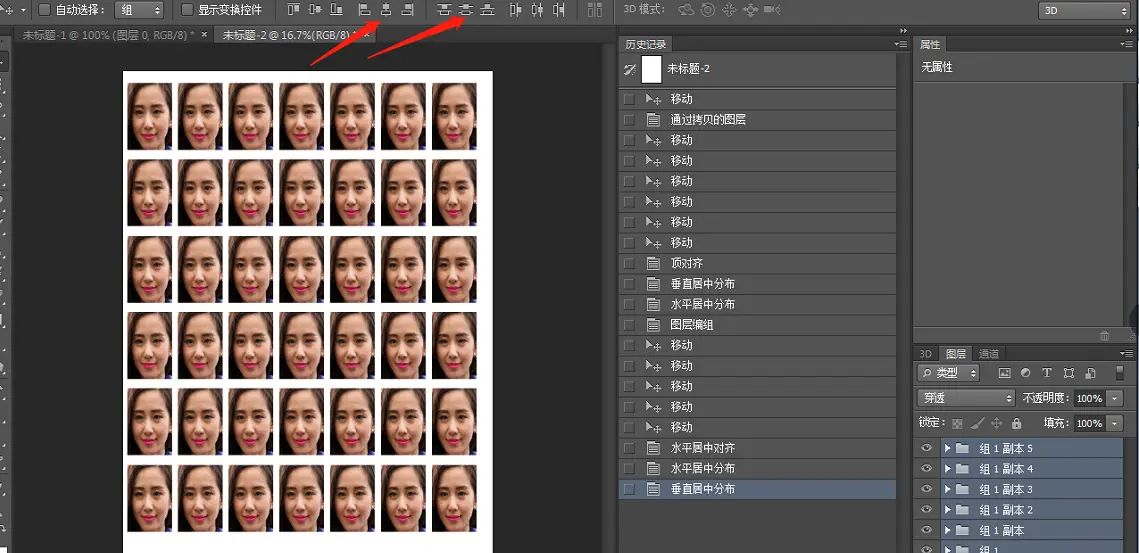The image size is (1139, 553).
Task: Filter layers by pixel layers icon
Action: 1005,373
